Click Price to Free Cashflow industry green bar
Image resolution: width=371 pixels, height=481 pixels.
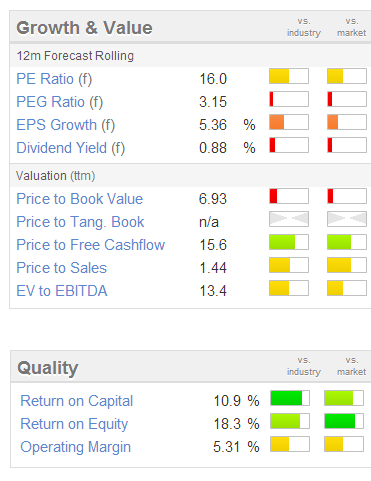[x=289, y=242]
